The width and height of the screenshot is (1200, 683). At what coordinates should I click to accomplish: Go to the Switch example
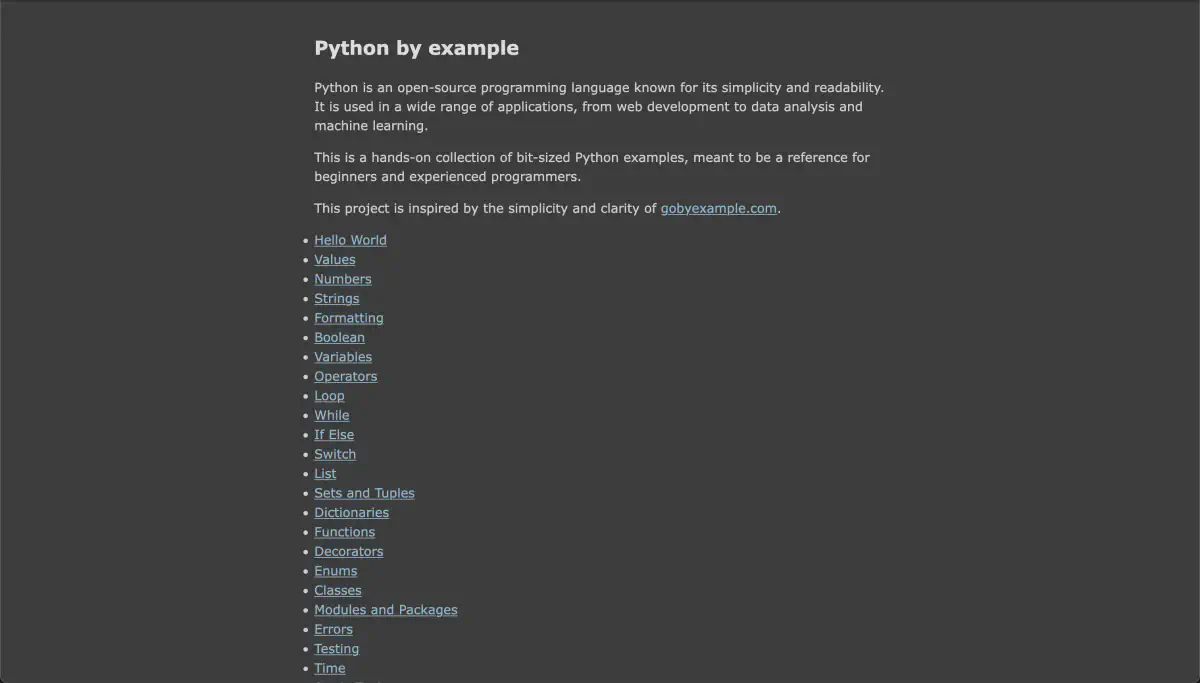coord(334,454)
